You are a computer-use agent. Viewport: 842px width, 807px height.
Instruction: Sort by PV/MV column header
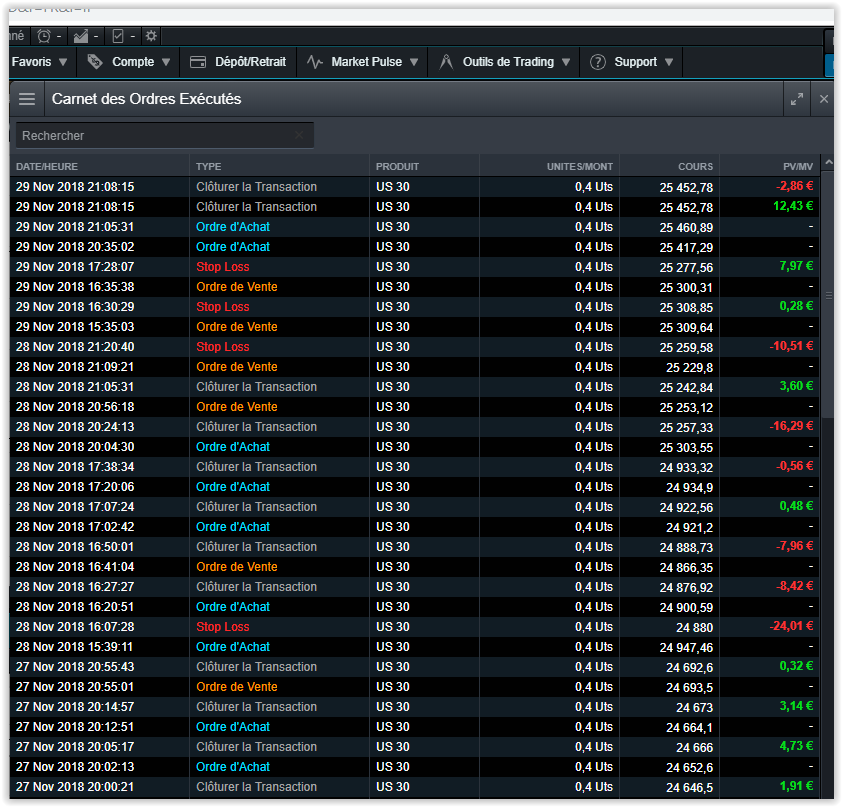(798, 166)
